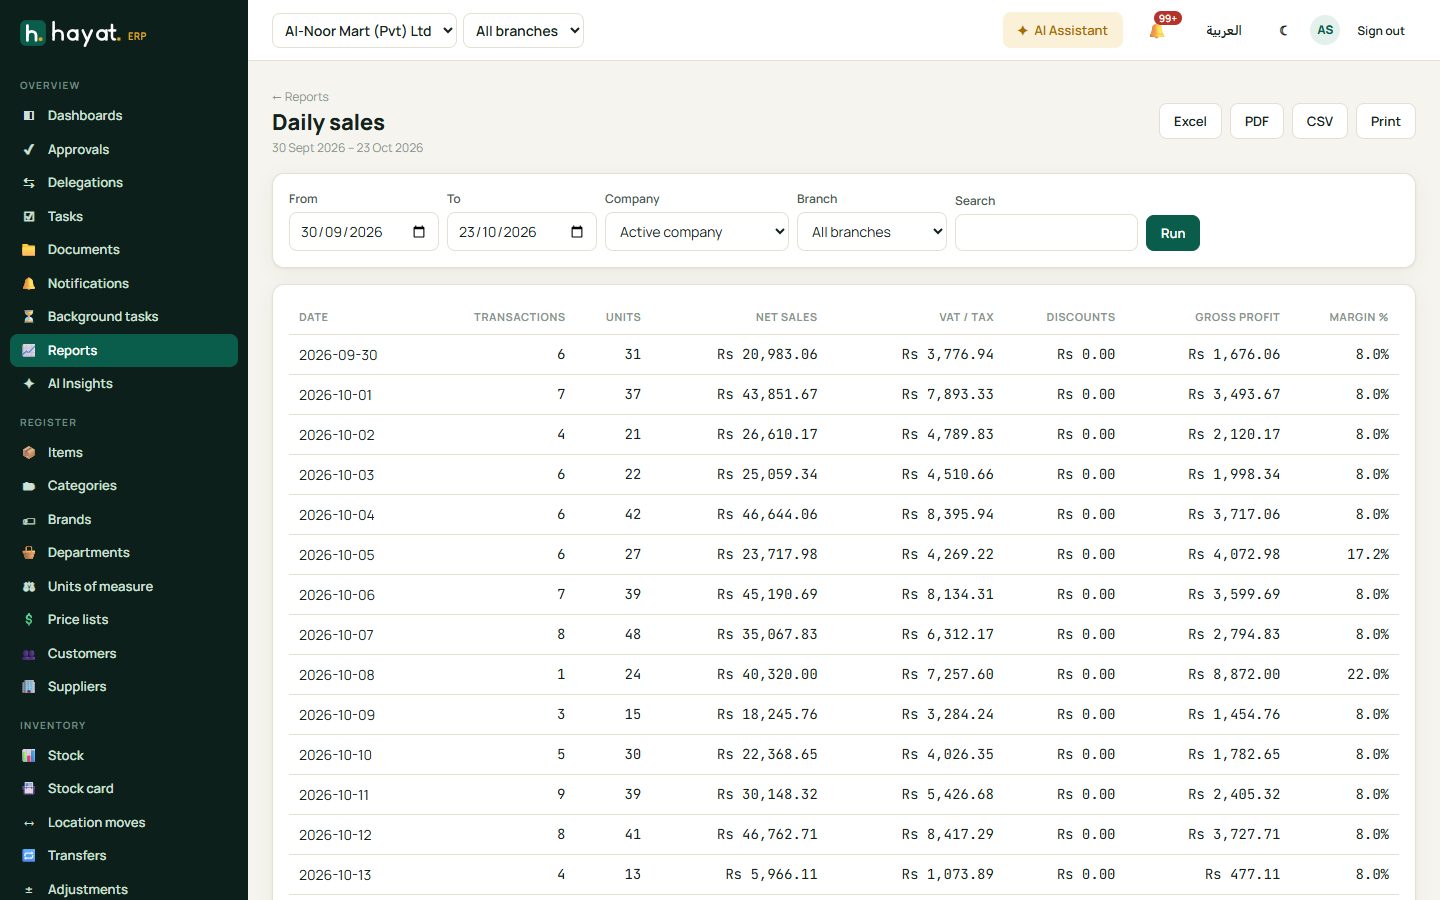Open the top bar All branches dropdown
Image resolution: width=1440 pixels, height=900 pixels.
point(523,31)
